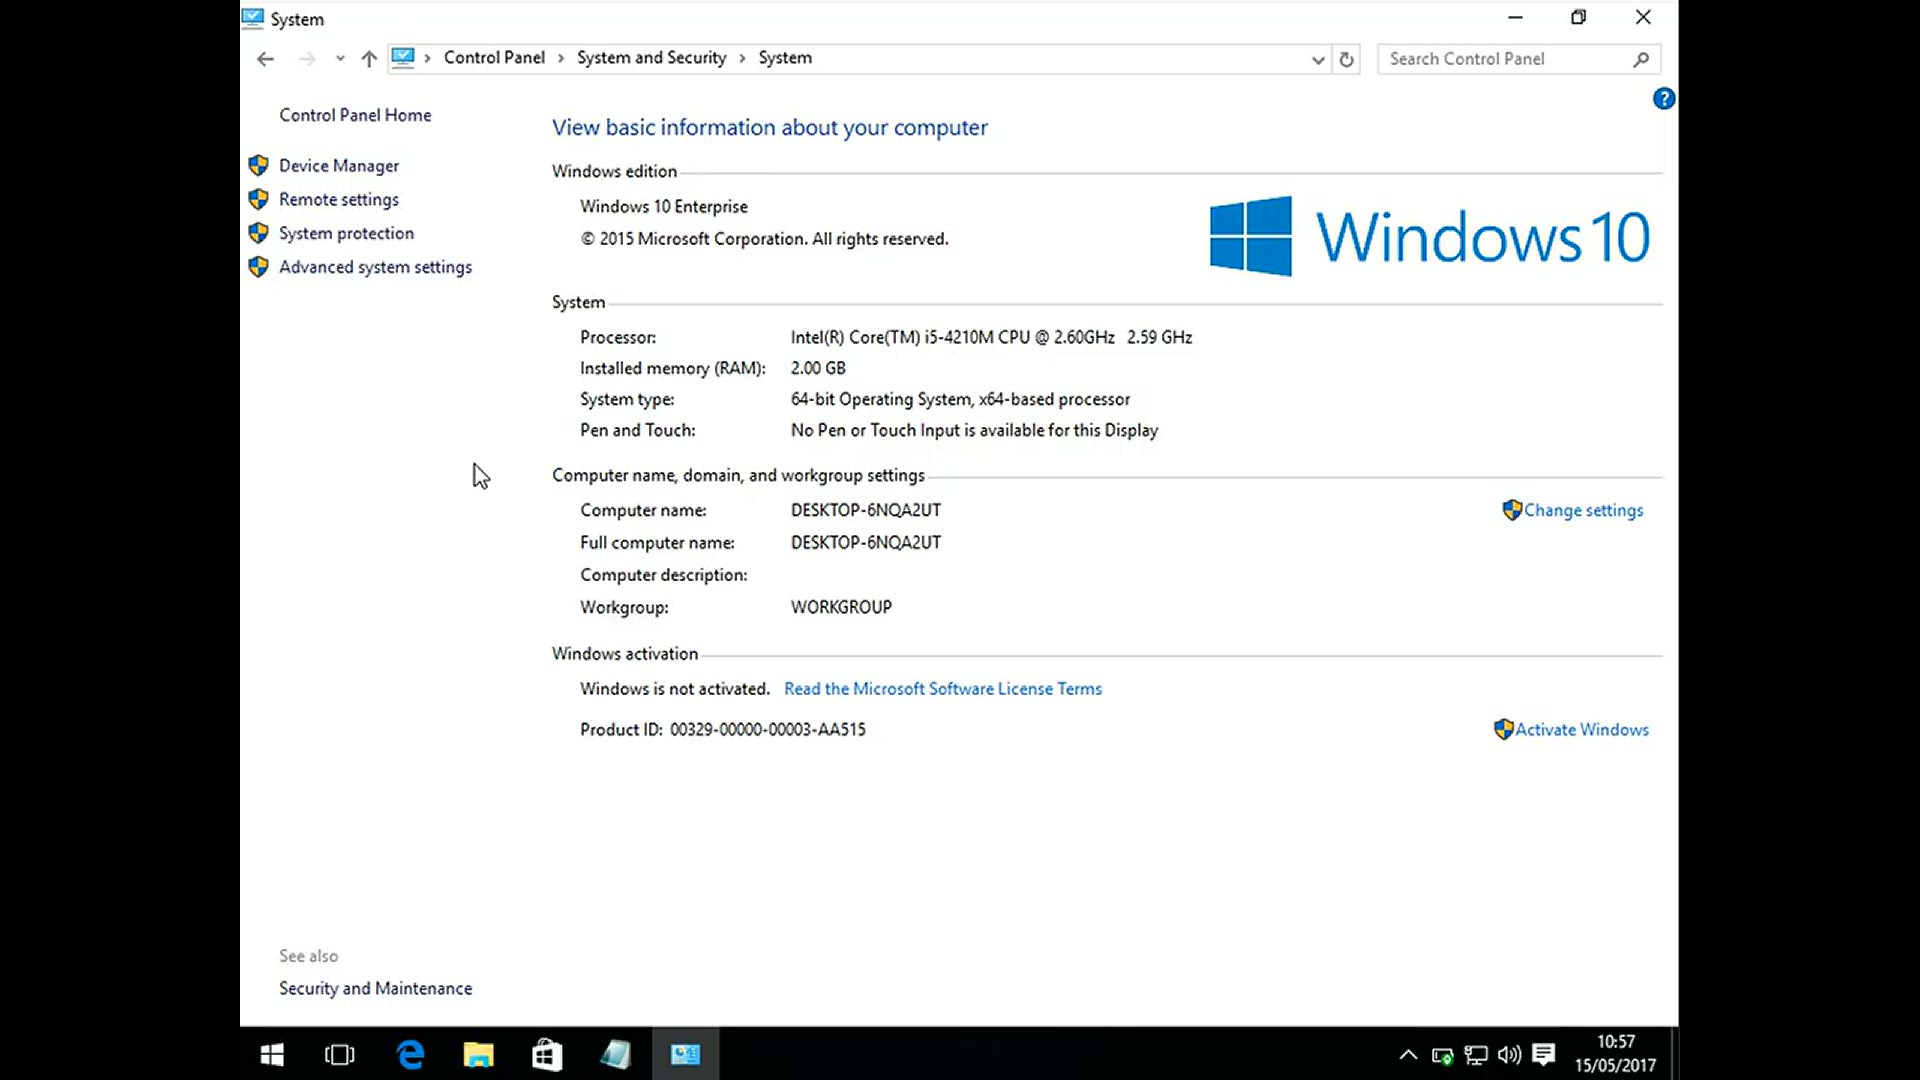Open the pinned notebook app on taskbar
1920x1080 pixels.
[616, 1054]
